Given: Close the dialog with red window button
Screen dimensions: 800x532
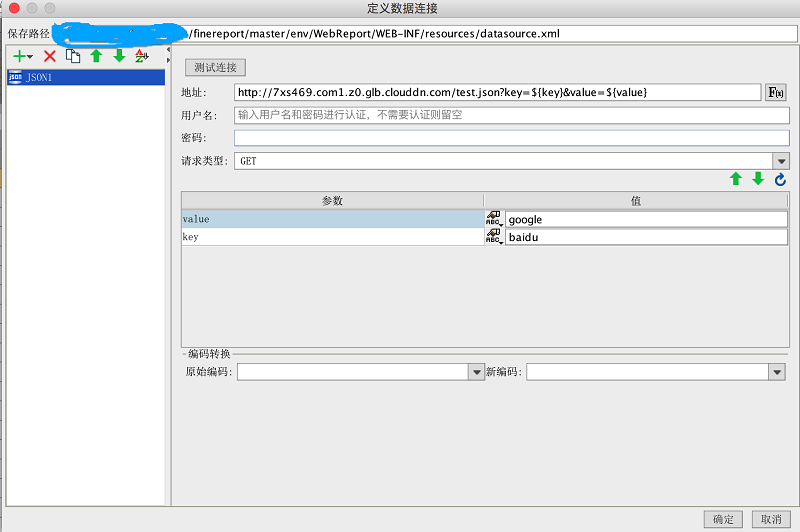Looking at the screenshot, I should tap(14, 8).
